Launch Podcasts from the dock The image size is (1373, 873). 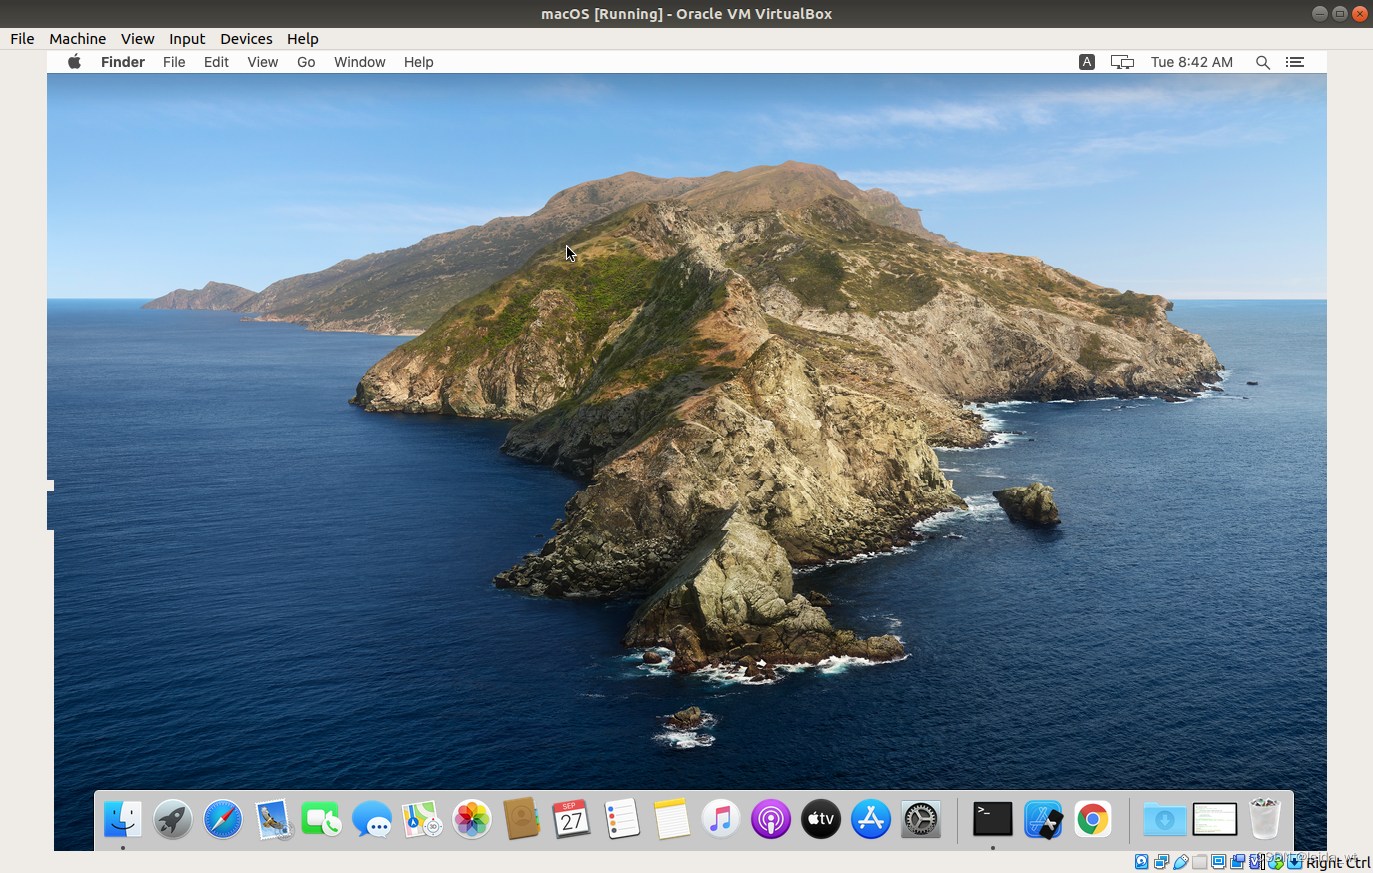771,820
